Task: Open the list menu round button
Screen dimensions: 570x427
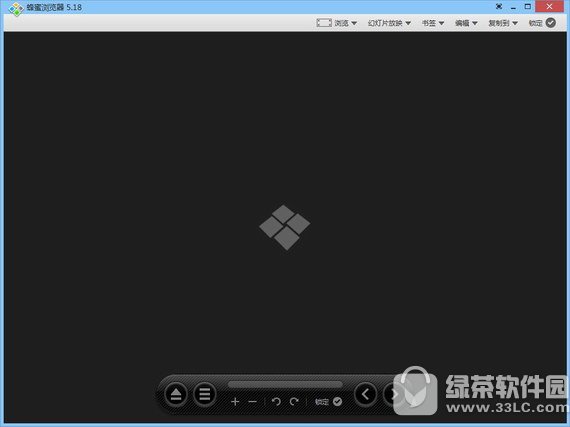Action: (205, 394)
